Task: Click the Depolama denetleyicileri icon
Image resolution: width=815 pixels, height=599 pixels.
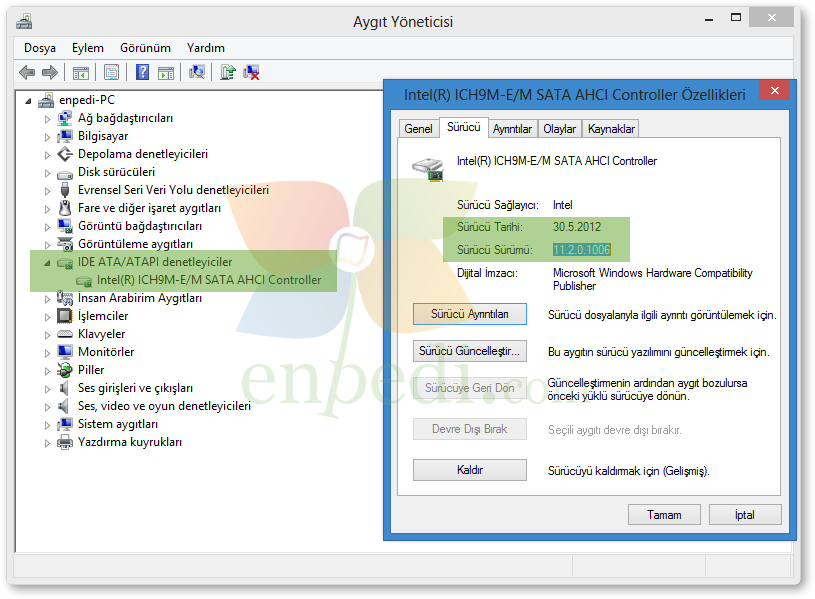Action: [x=64, y=154]
